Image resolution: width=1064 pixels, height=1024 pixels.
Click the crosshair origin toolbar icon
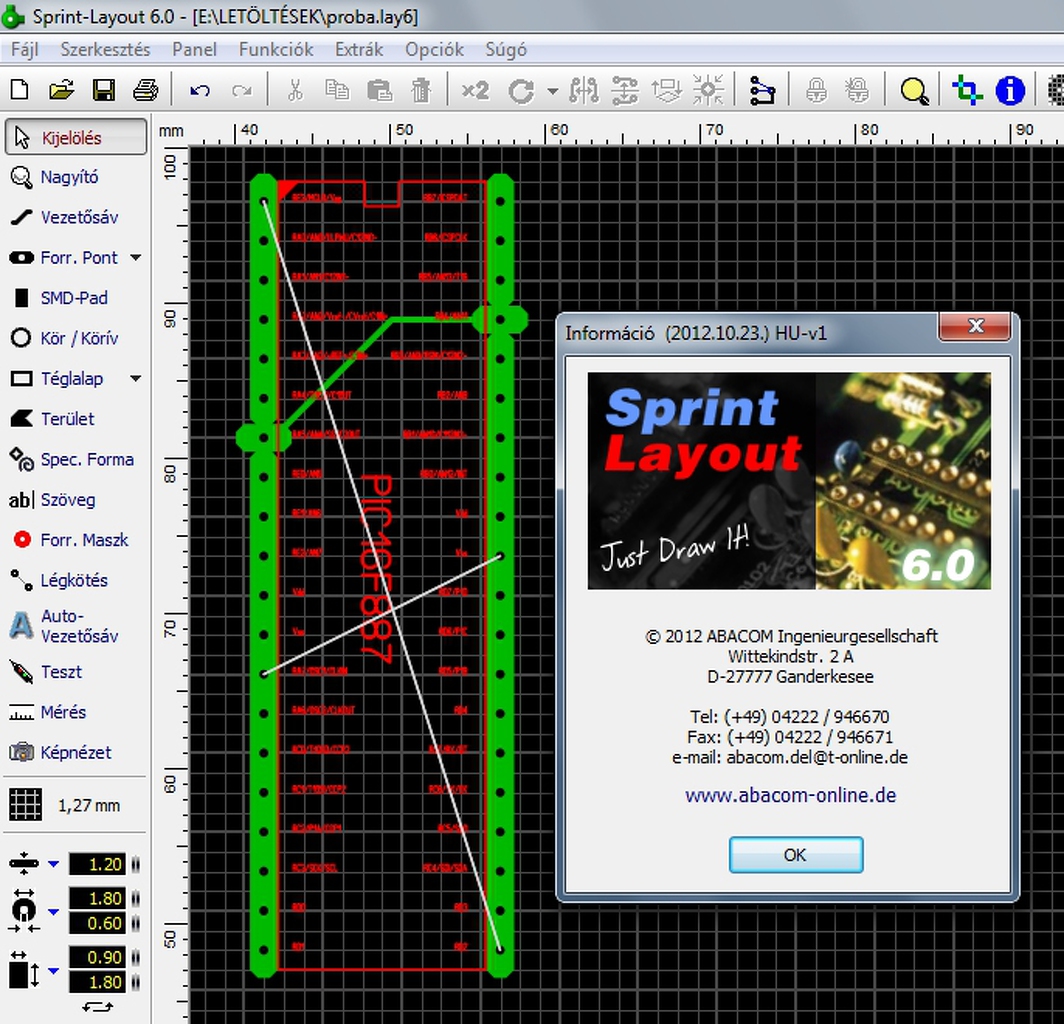coord(967,90)
